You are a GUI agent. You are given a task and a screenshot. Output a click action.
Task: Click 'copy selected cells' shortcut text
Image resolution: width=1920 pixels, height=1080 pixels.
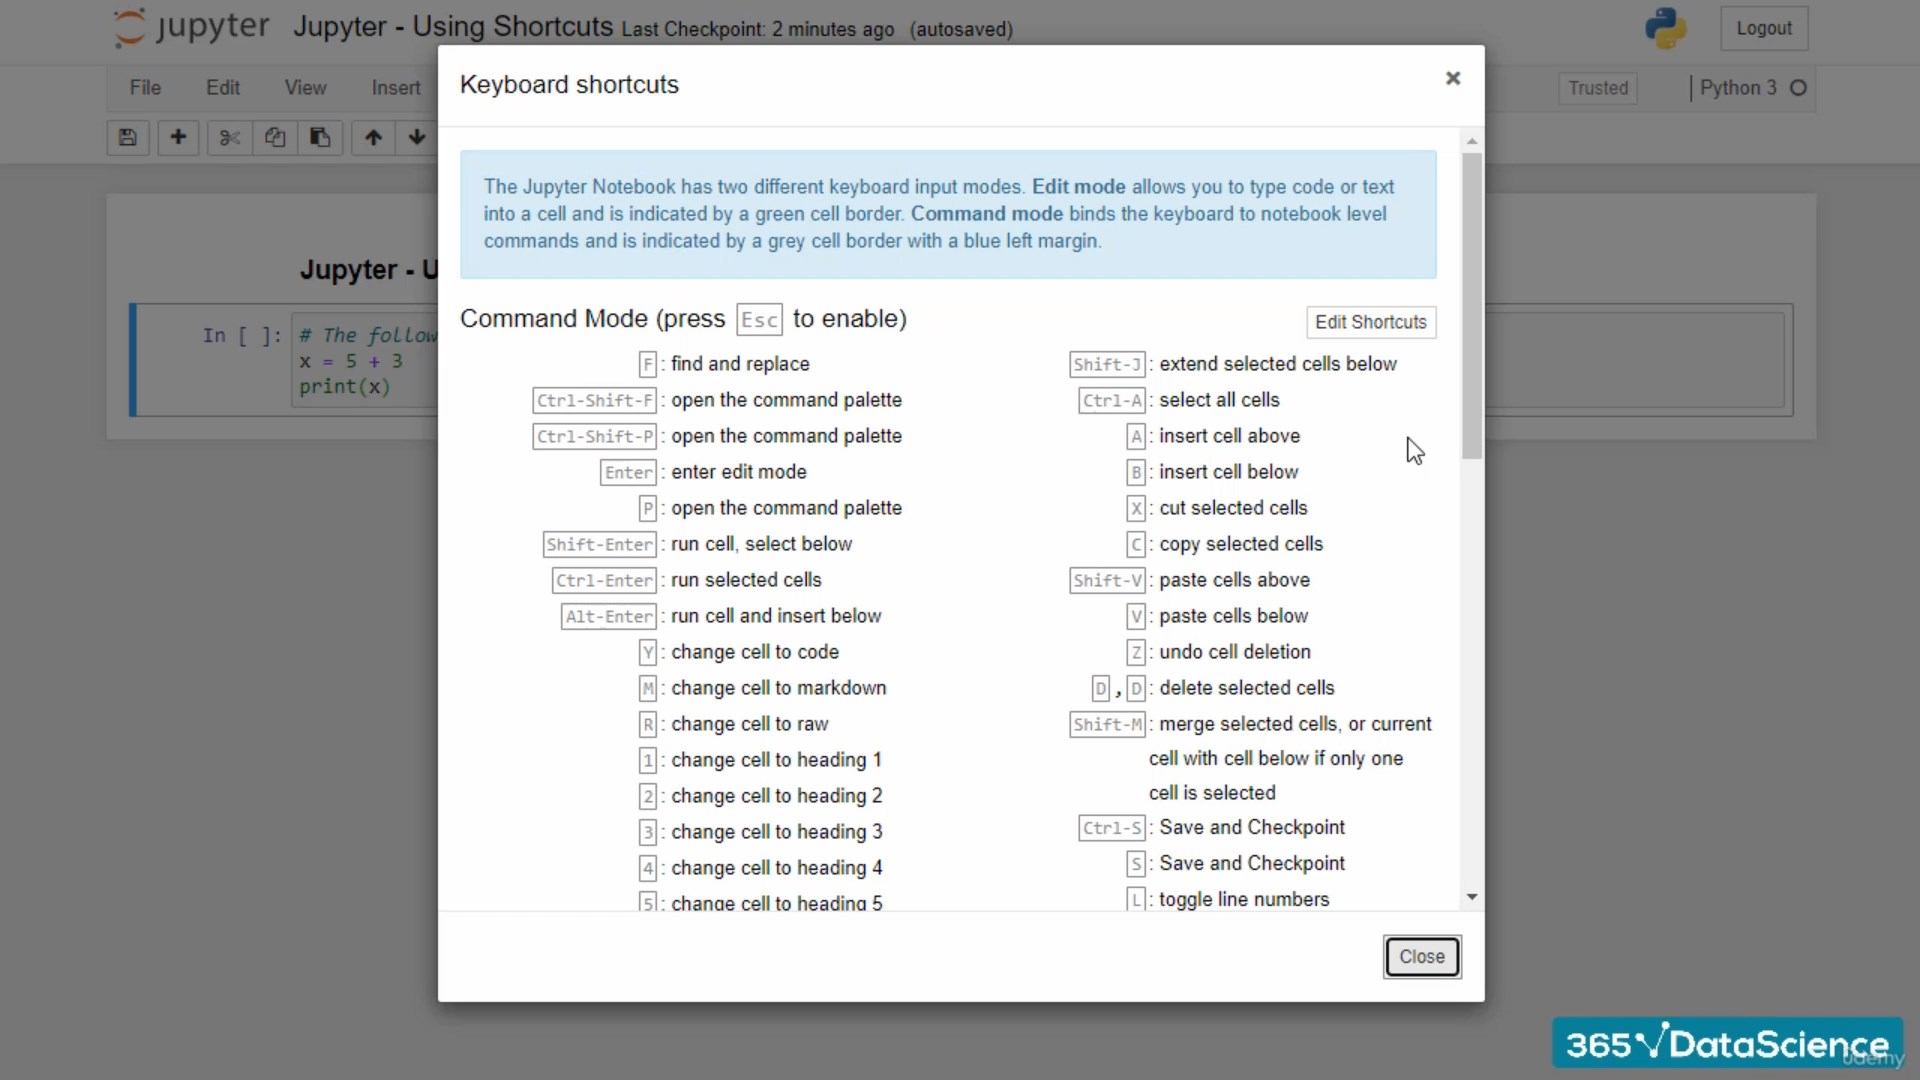point(1241,544)
